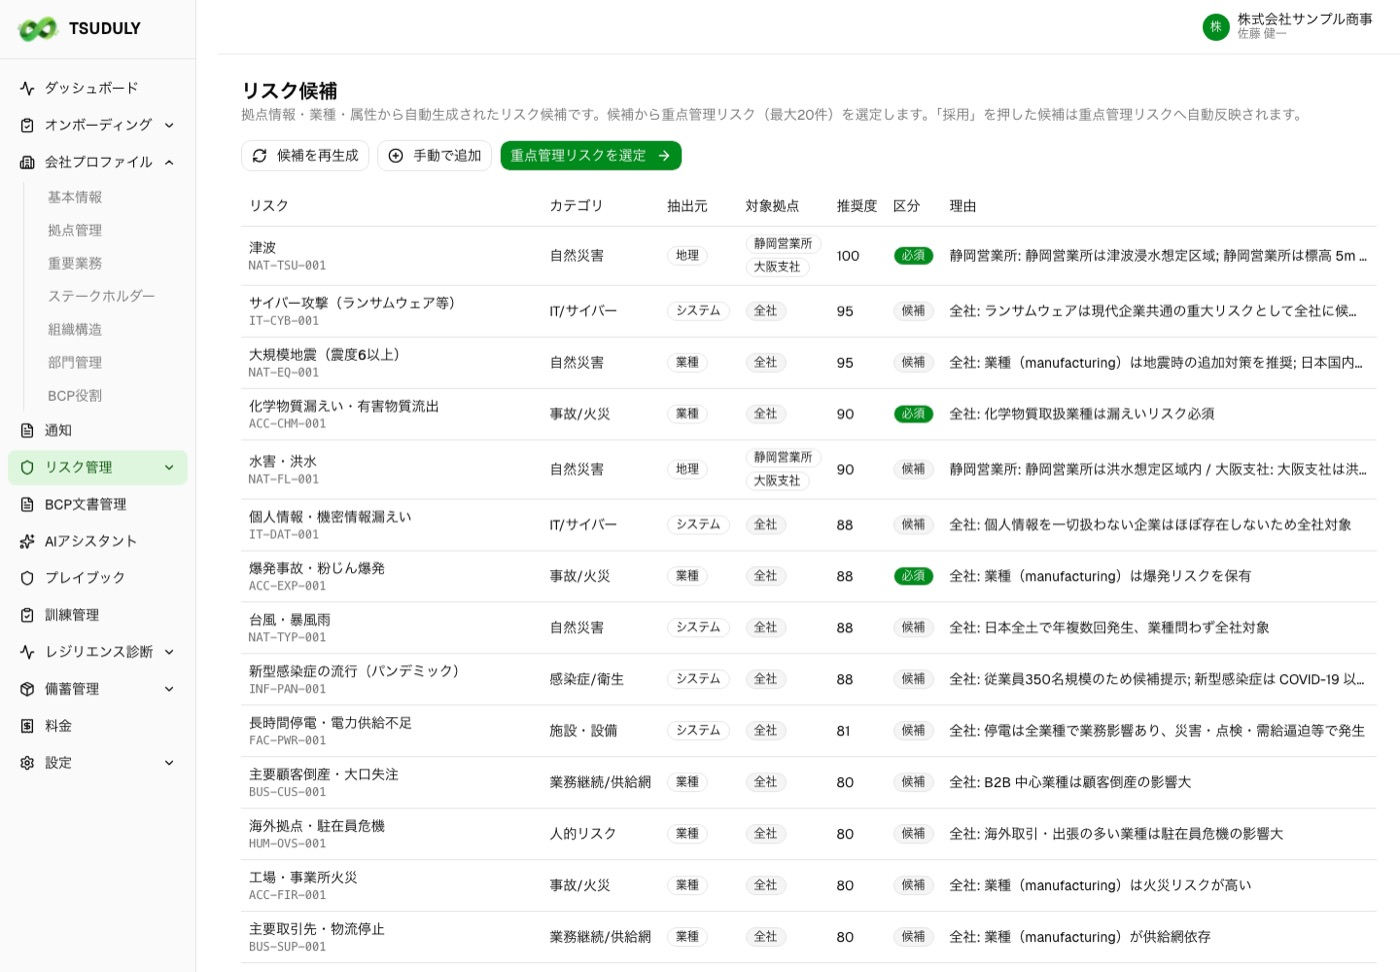The width and height of the screenshot is (1400, 972).
Task: Open 重要業務 submenu item
Action: point(75,264)
